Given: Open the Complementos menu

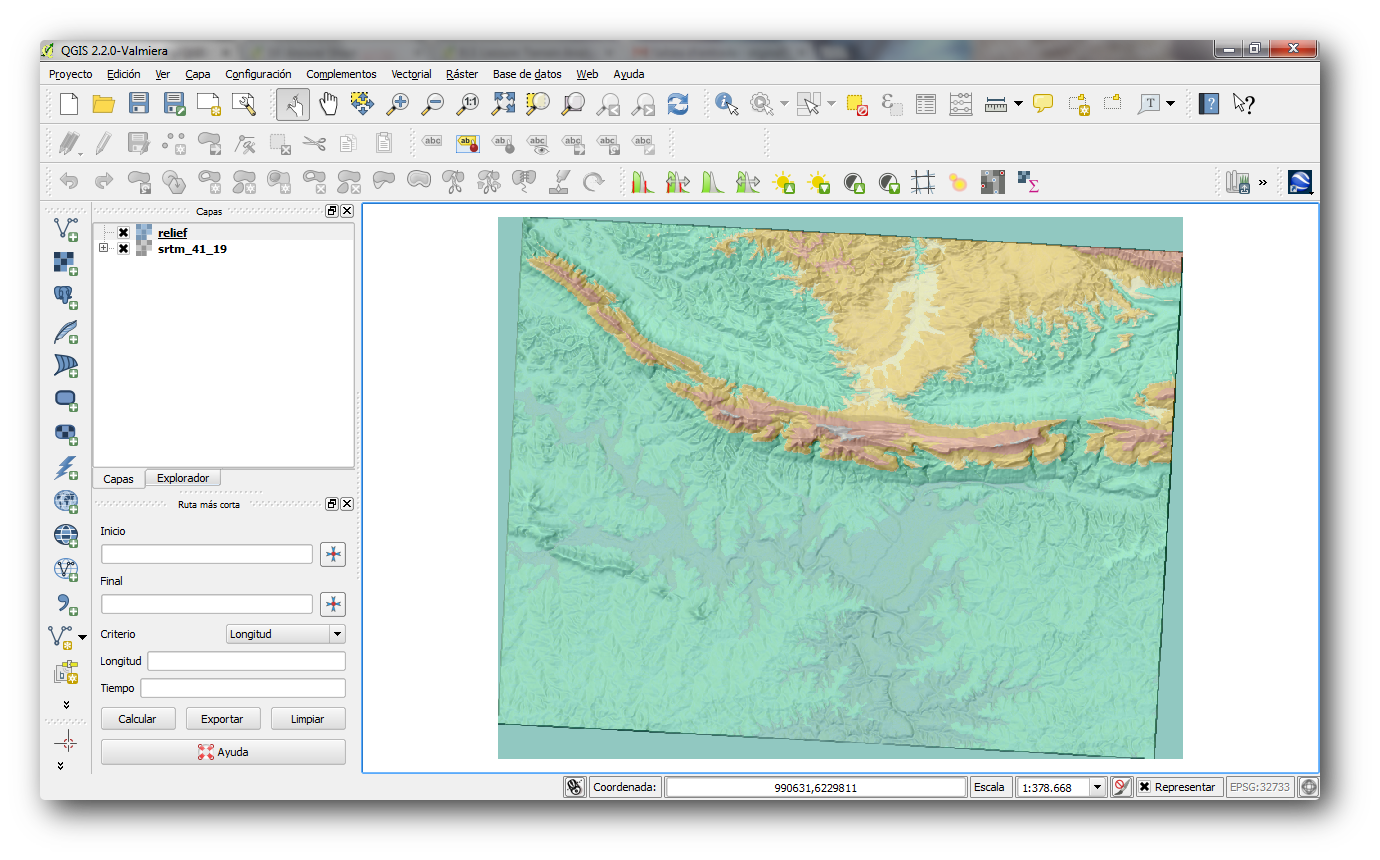Looking at the screenshot, I should click(x=341, y=74).
